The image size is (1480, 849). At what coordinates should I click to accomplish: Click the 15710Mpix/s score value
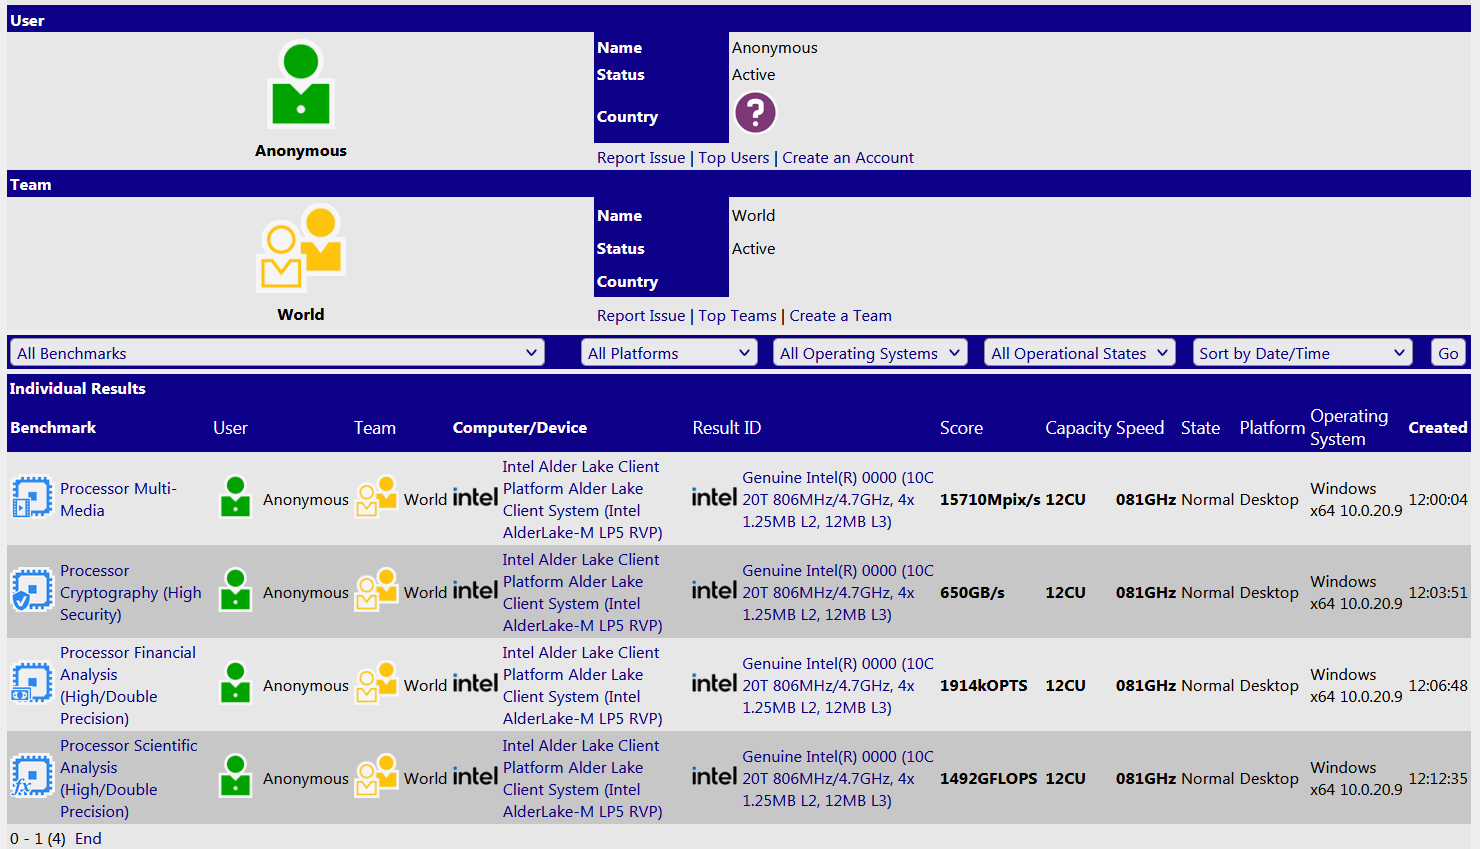pyautogui.click(x=990, y=499)
